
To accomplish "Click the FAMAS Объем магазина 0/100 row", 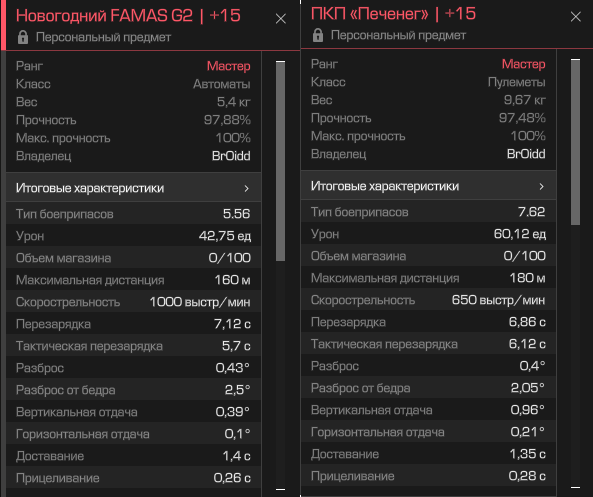I will 134,258.
